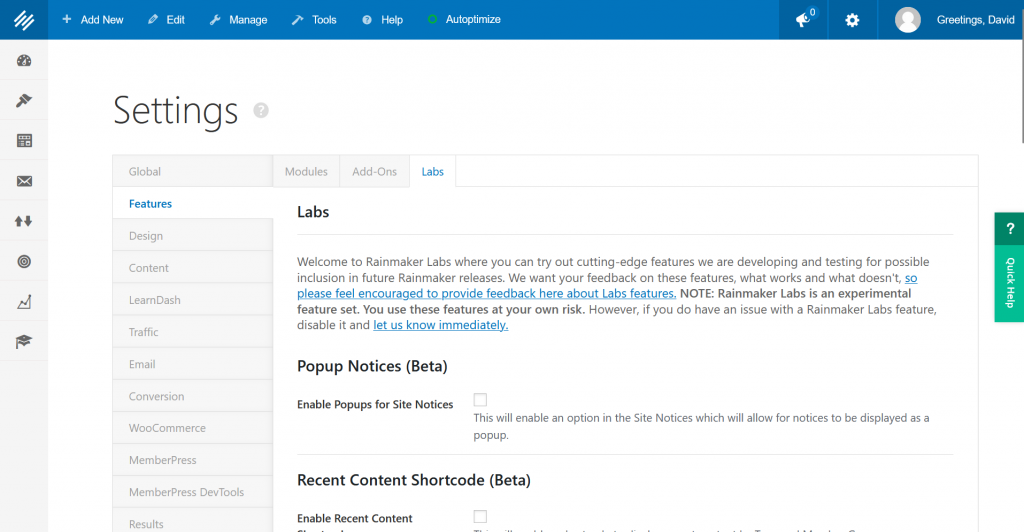Screen dimensions: 1024x532
Task: Click Greetings, David account menu
Action: (976, 20)
